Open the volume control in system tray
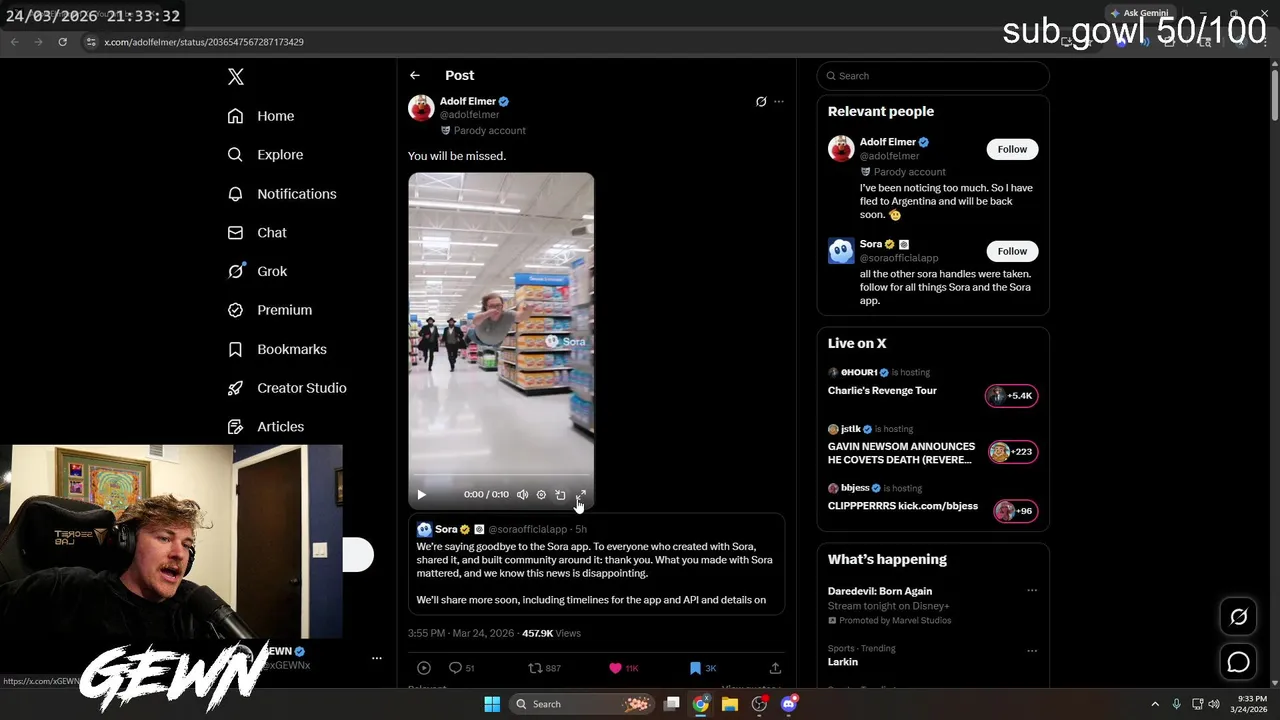This screenshot has width=1280, height=720. 1214,704
